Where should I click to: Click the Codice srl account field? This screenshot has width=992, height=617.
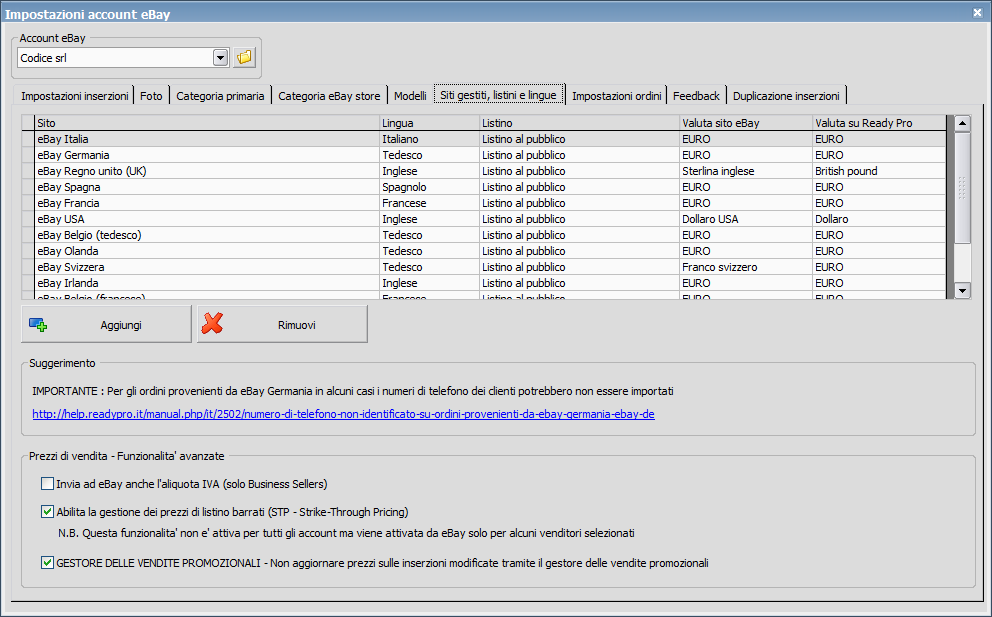click(x=115, y=58)
